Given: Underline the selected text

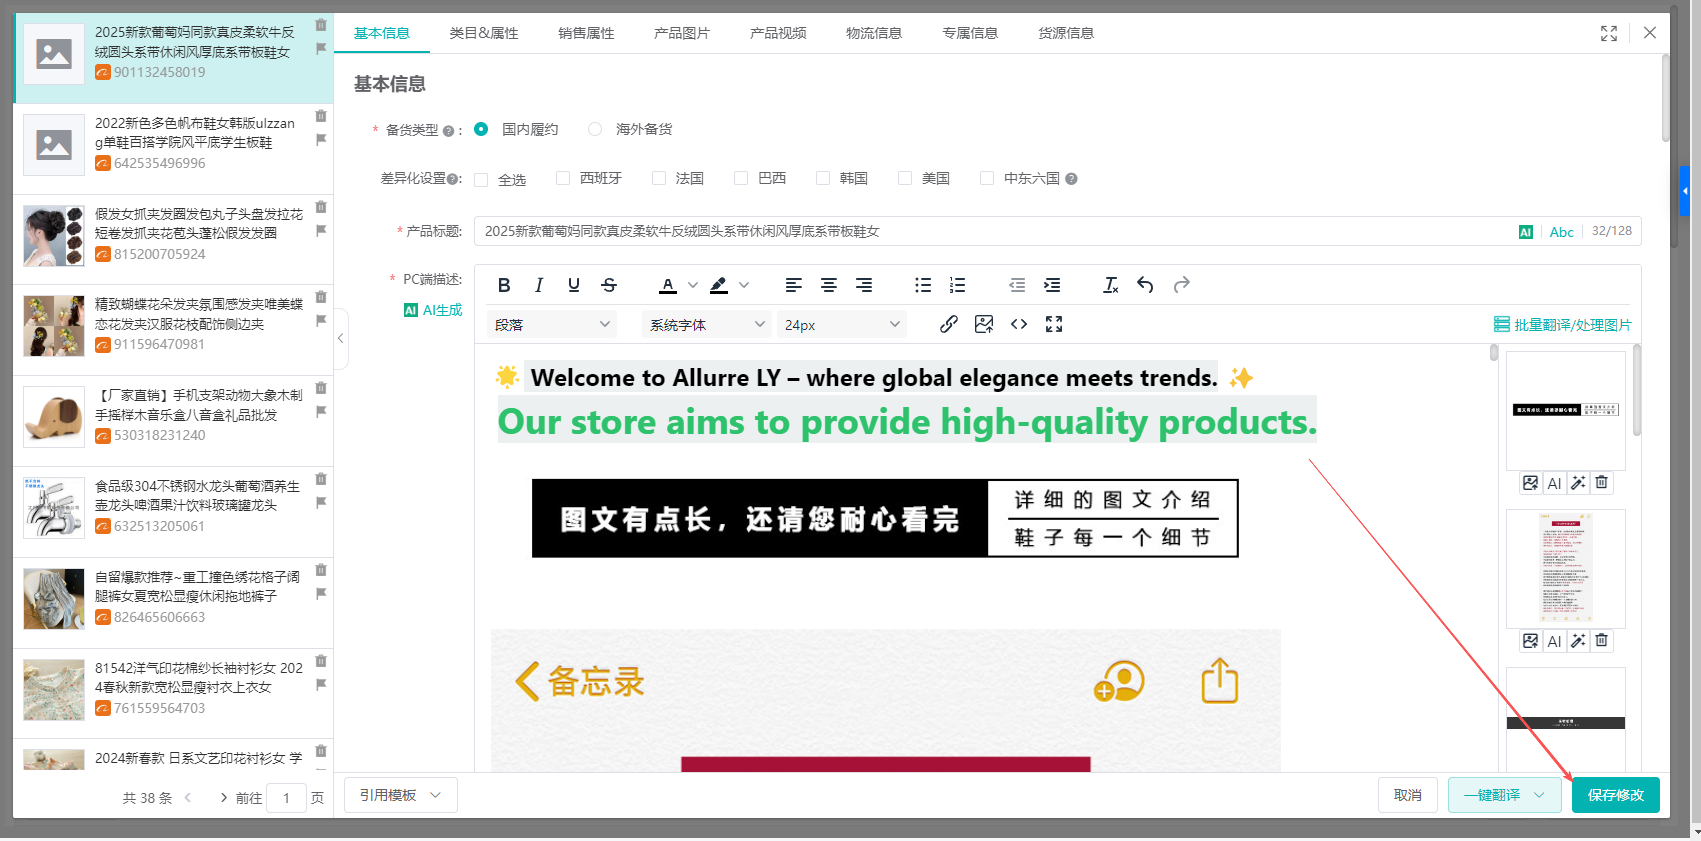Looking at the screenshot, I should (x=574, y=285).
